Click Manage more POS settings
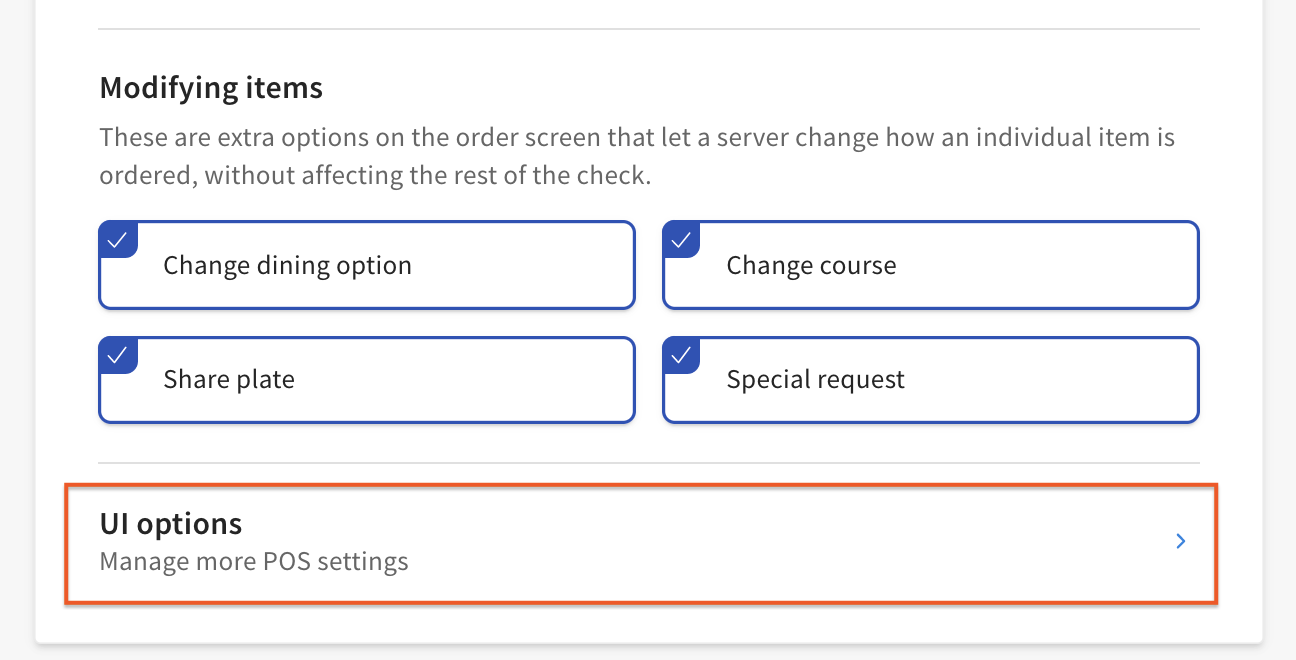Image resolution: width=1296 pixels, height=660 pixels. 253,561
